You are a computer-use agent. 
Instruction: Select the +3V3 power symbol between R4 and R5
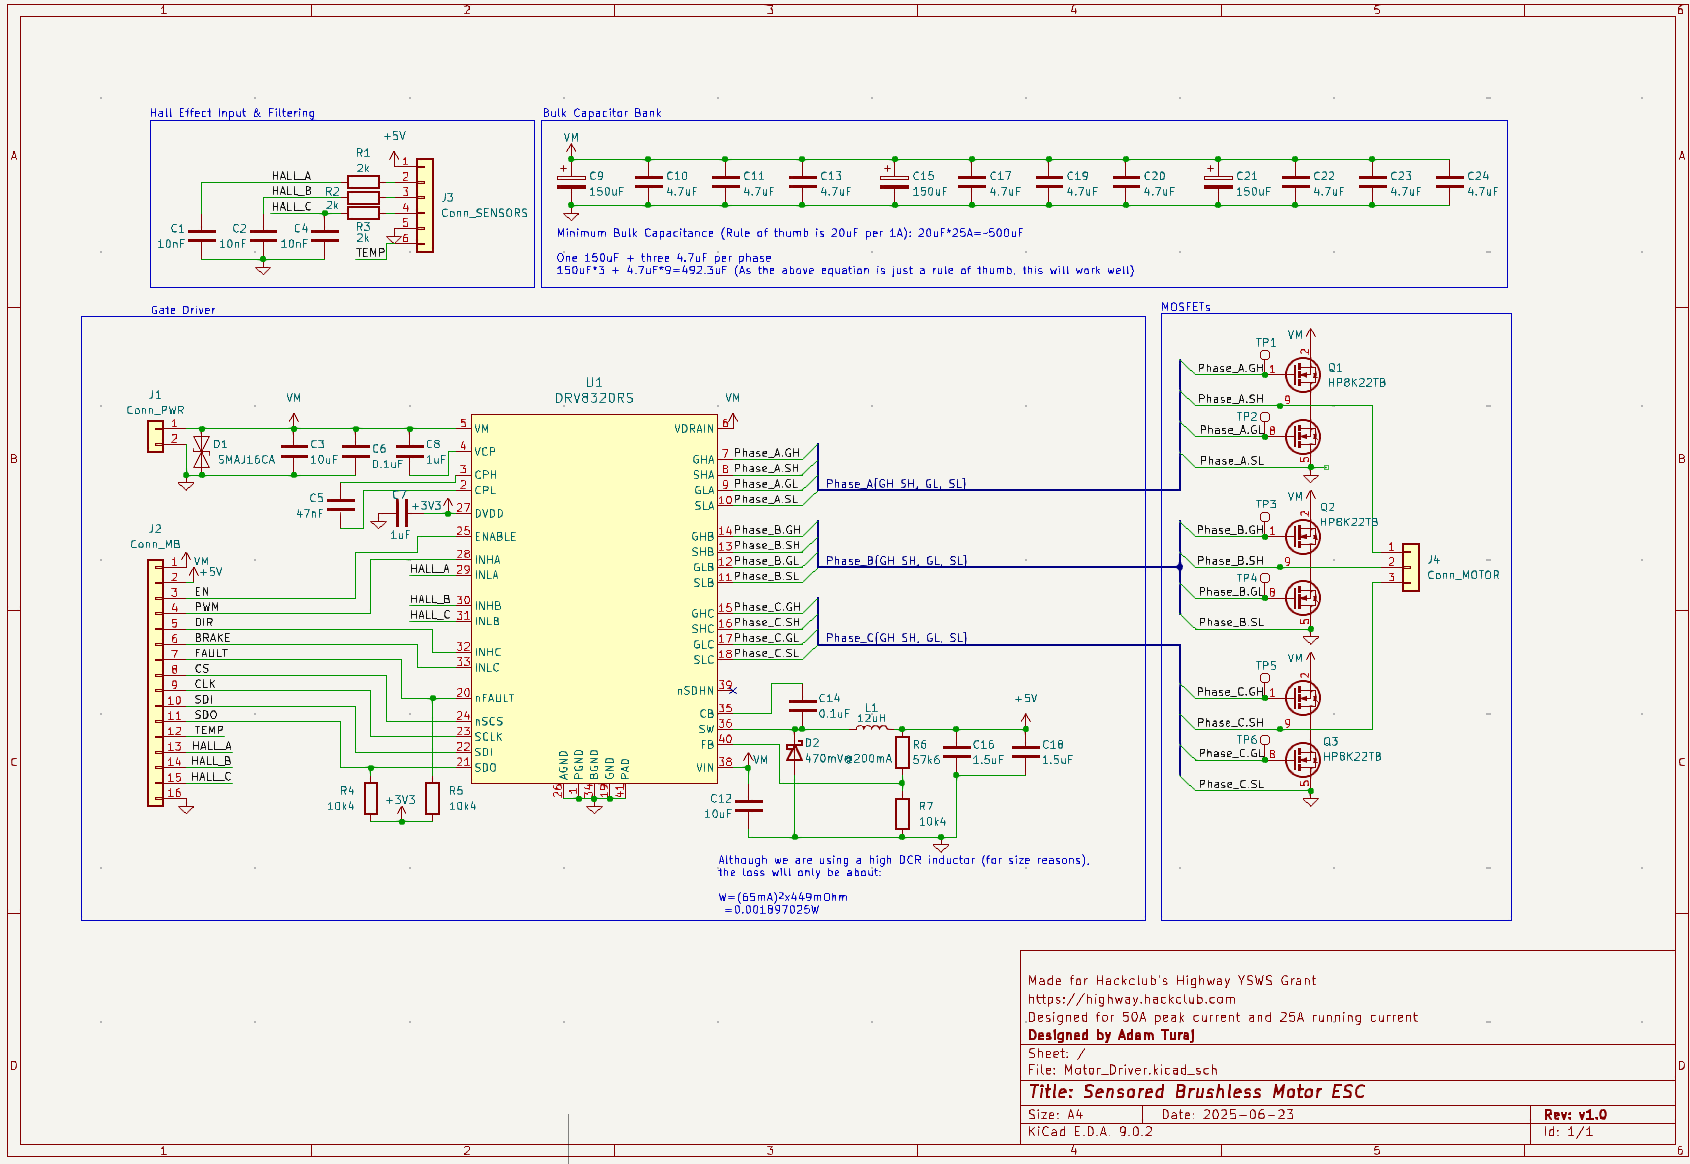click(401, 806)
